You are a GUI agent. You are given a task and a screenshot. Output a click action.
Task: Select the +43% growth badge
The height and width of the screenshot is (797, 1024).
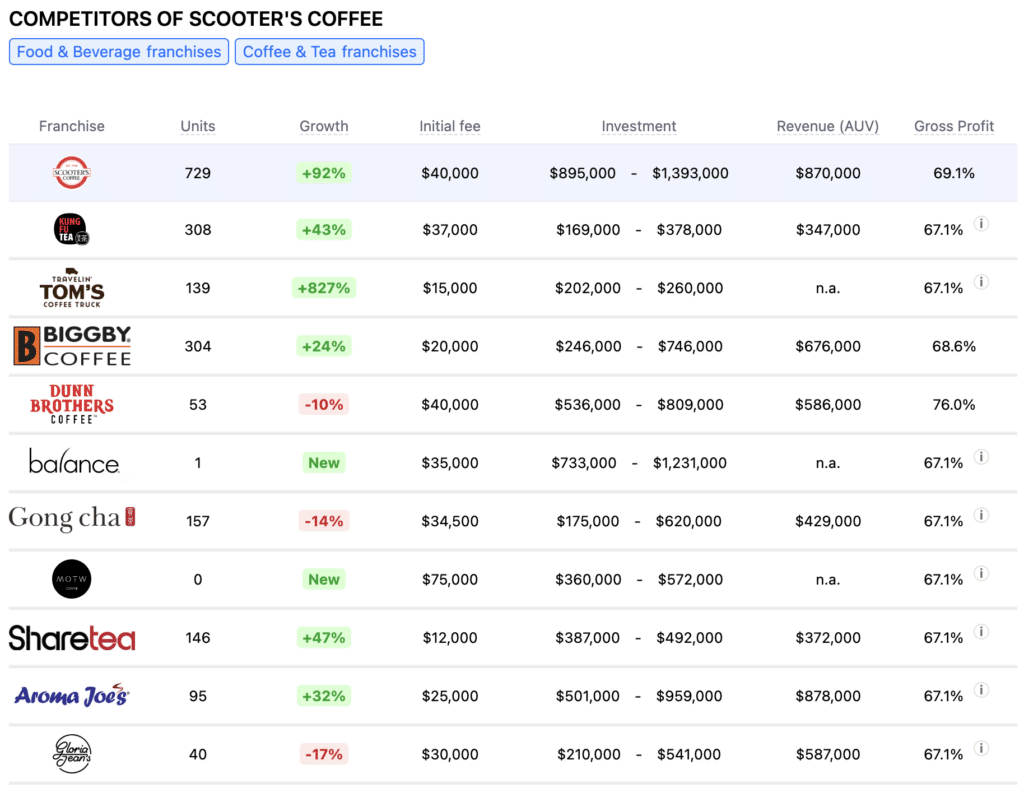(324, 230)
